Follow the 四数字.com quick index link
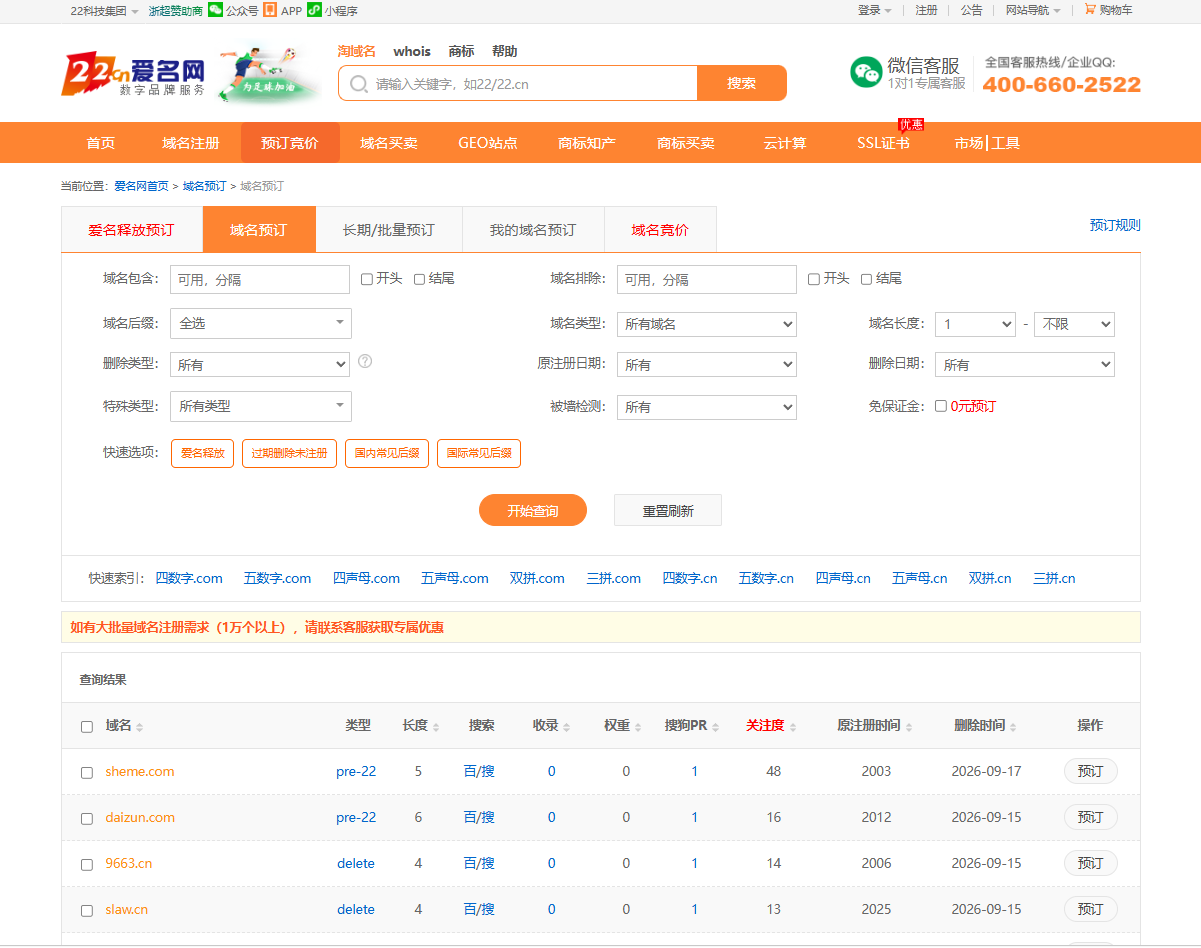This screenshot has height=948, width=1201. pos(189,578)
